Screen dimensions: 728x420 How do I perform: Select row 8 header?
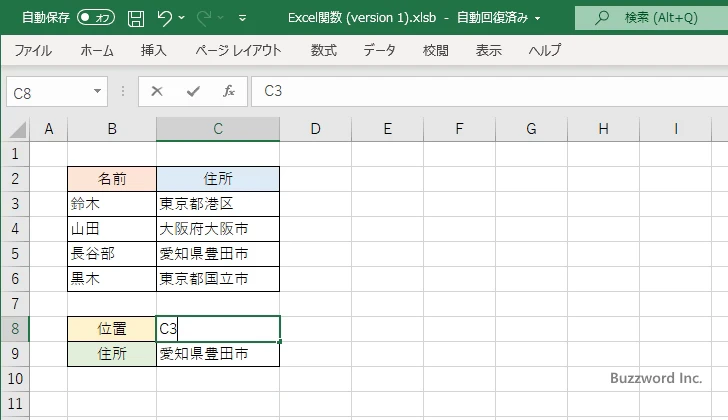point(15,329)
